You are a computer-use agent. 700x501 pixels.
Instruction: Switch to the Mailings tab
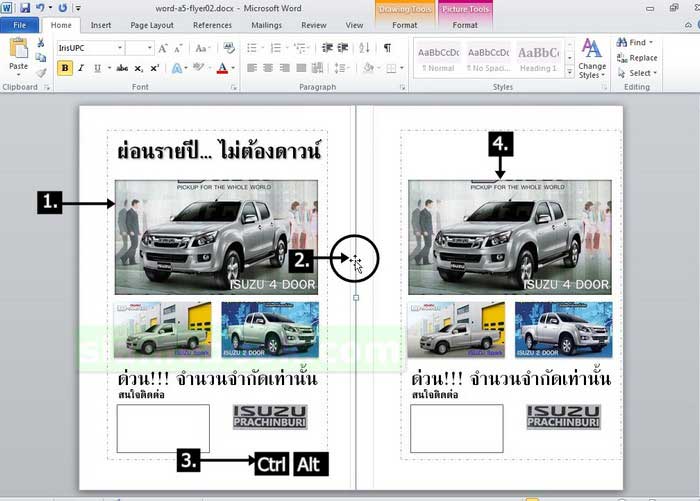point(267,25)
